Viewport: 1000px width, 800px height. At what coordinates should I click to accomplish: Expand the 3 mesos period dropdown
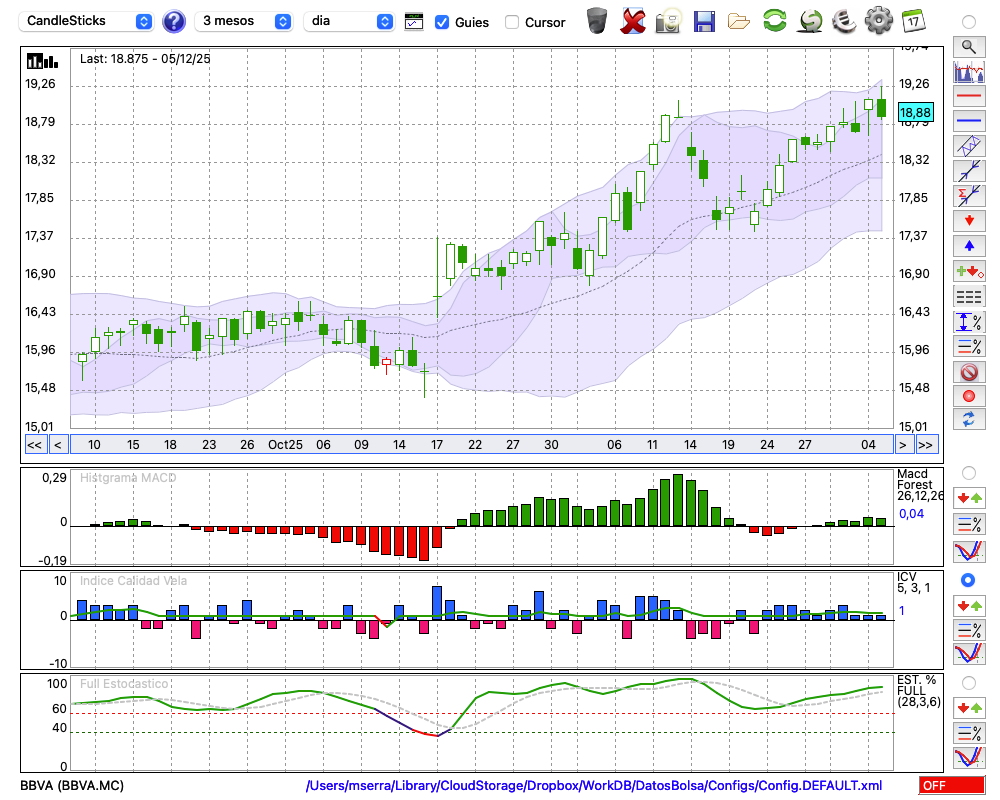[x=246, y=21]
